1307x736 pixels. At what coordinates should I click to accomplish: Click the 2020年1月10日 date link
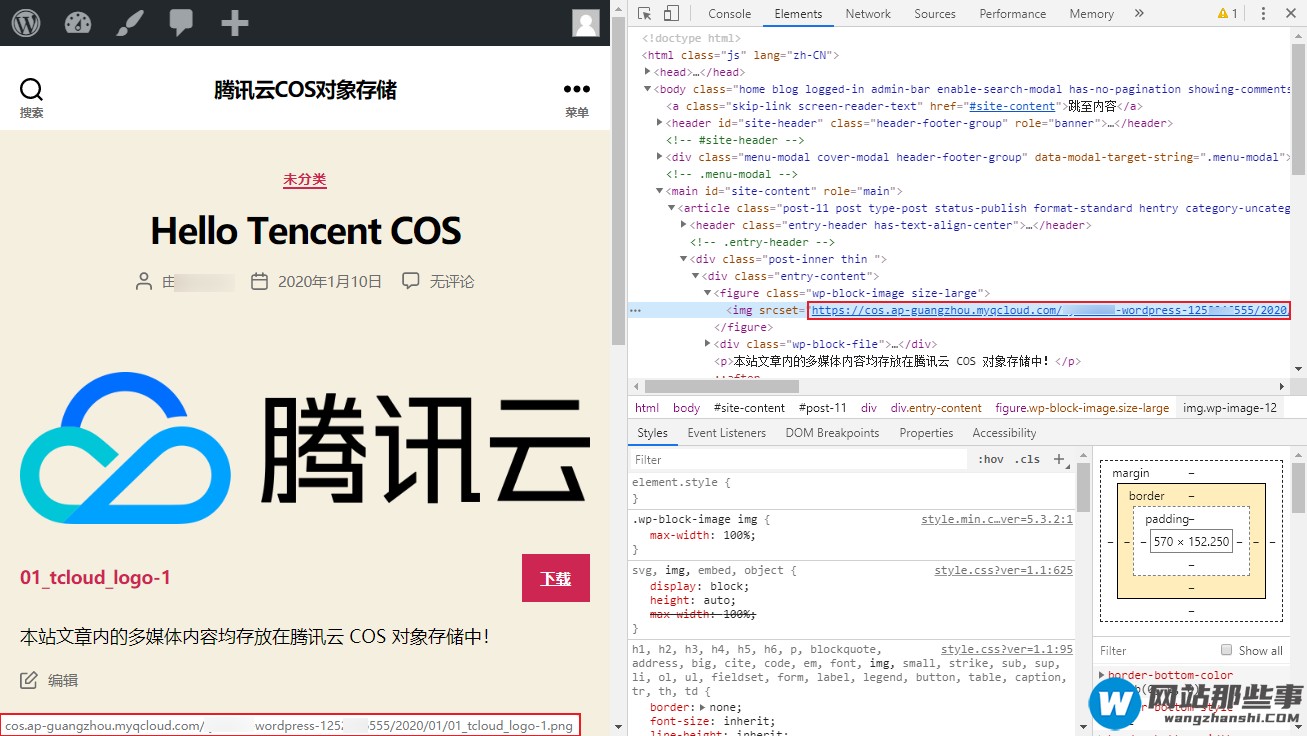(x=330, y=281)
